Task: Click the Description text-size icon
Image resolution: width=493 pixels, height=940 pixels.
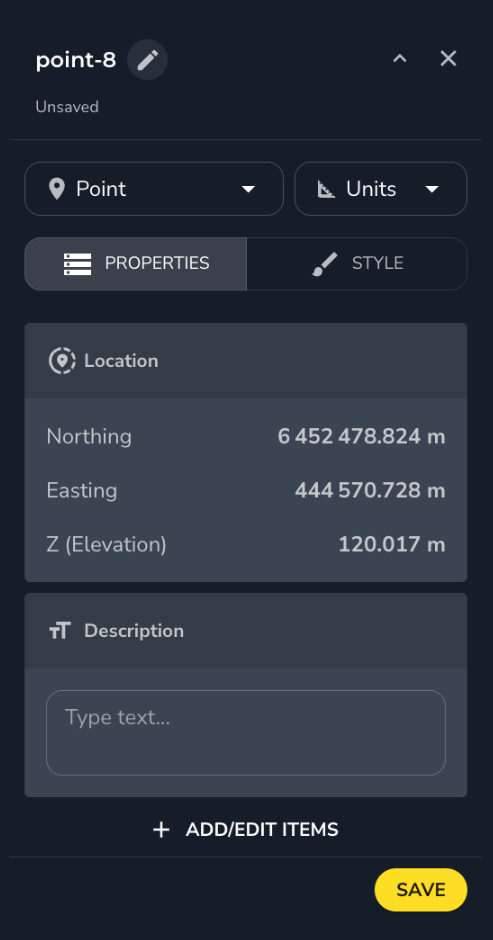Action: [60, 631]
